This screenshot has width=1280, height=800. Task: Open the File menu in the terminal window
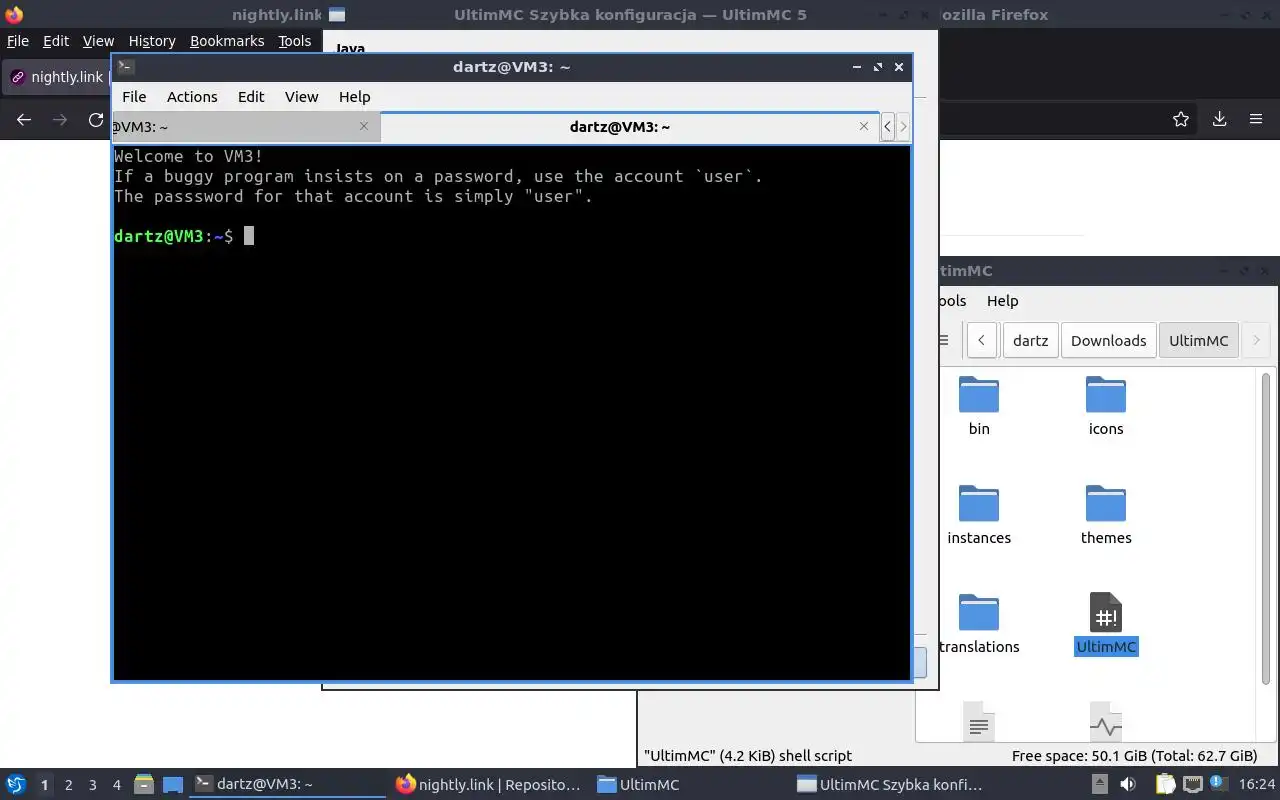click(134, 97)
